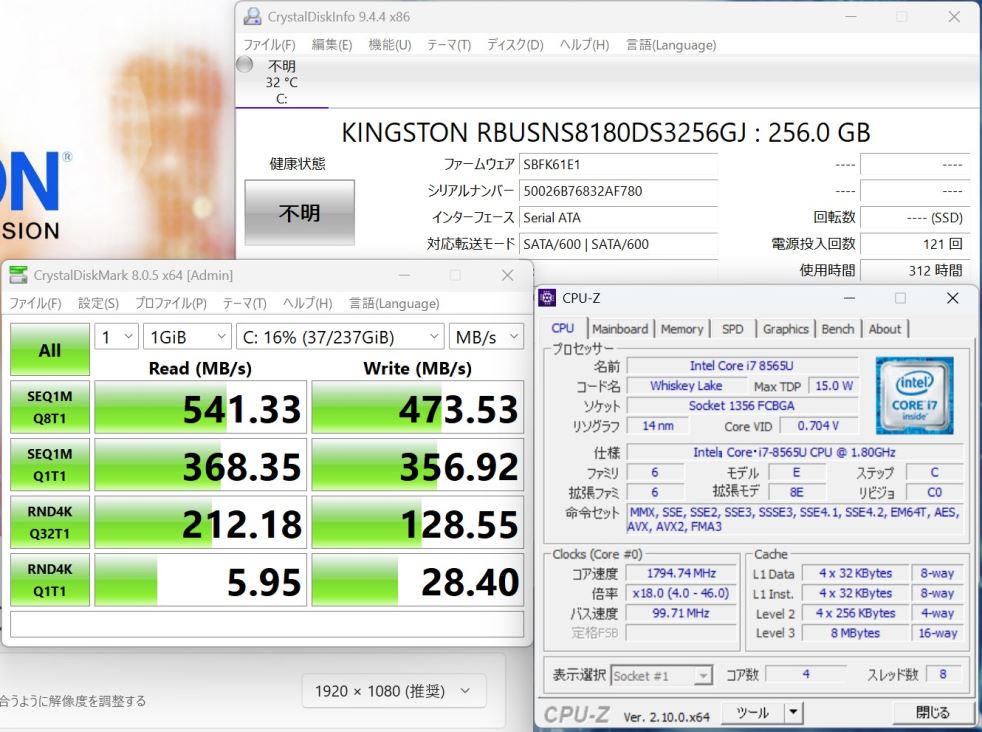Click the firmware field SBFK61E1
The width and height of the screenshot is (982, 732).
point(618,165)
